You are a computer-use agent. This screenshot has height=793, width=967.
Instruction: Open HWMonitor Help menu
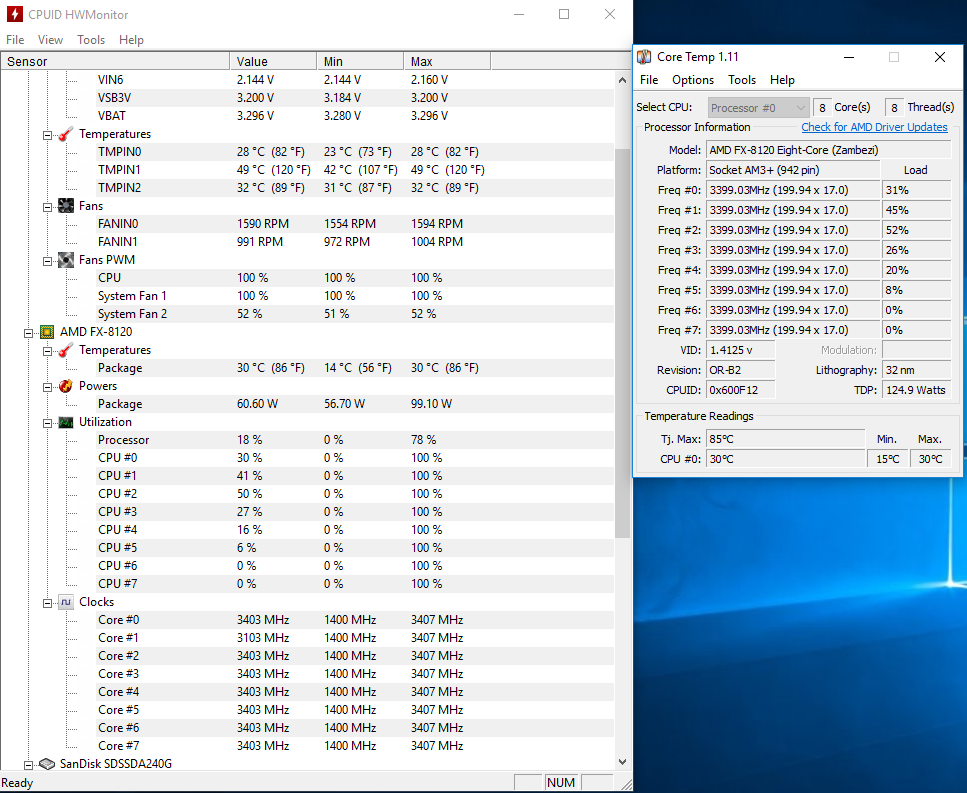click(x=131, y=40)
